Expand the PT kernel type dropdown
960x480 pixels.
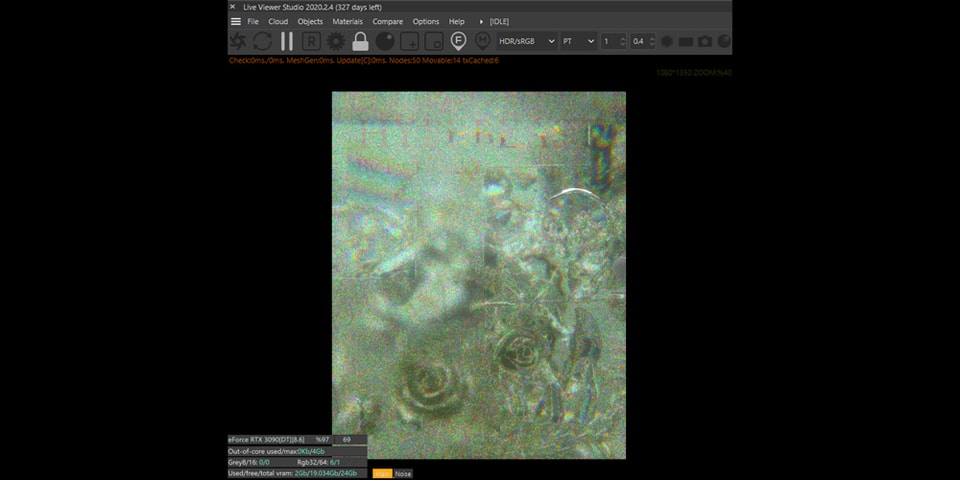coord(578,41)
